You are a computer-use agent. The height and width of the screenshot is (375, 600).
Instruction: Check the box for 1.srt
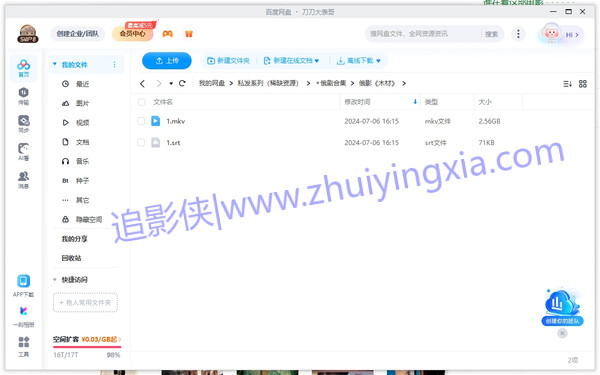point(141,142)
